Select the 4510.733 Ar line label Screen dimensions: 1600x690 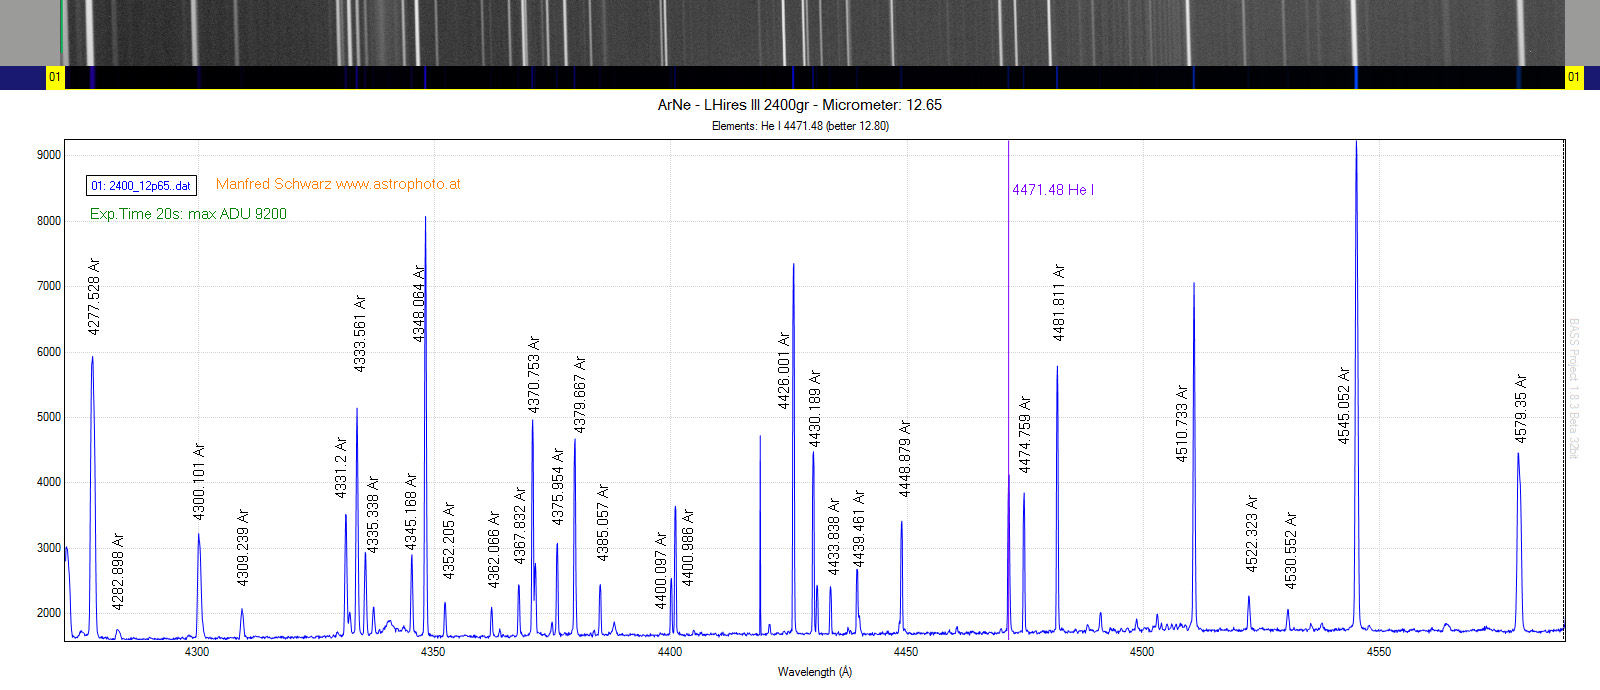click(x=1182, y=423)
